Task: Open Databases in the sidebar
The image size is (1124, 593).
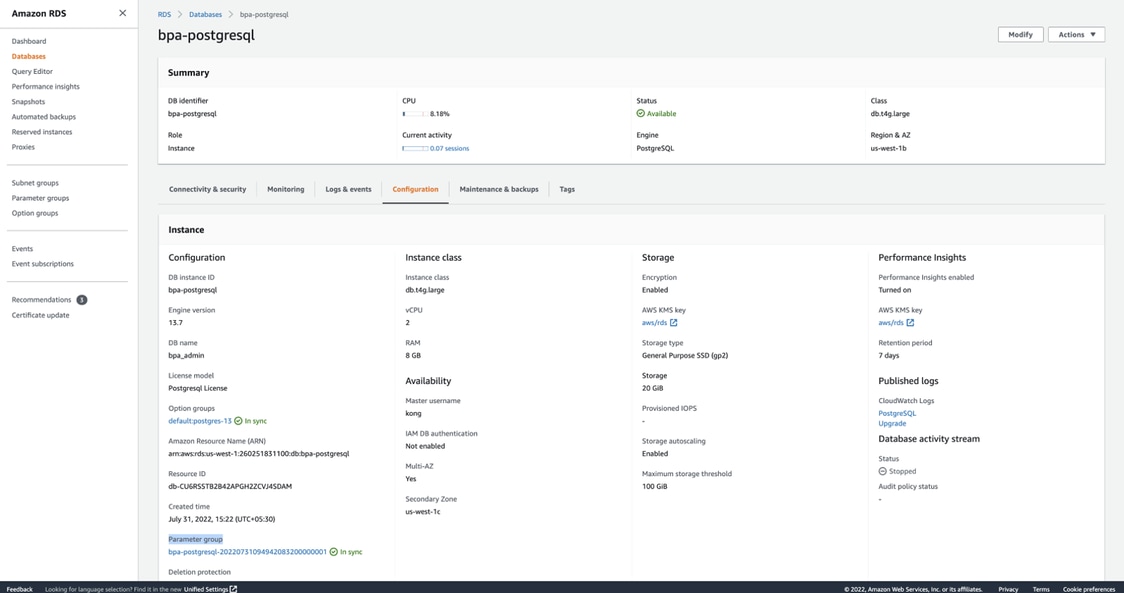Action: pyautogui.click(x=29, y=56)
